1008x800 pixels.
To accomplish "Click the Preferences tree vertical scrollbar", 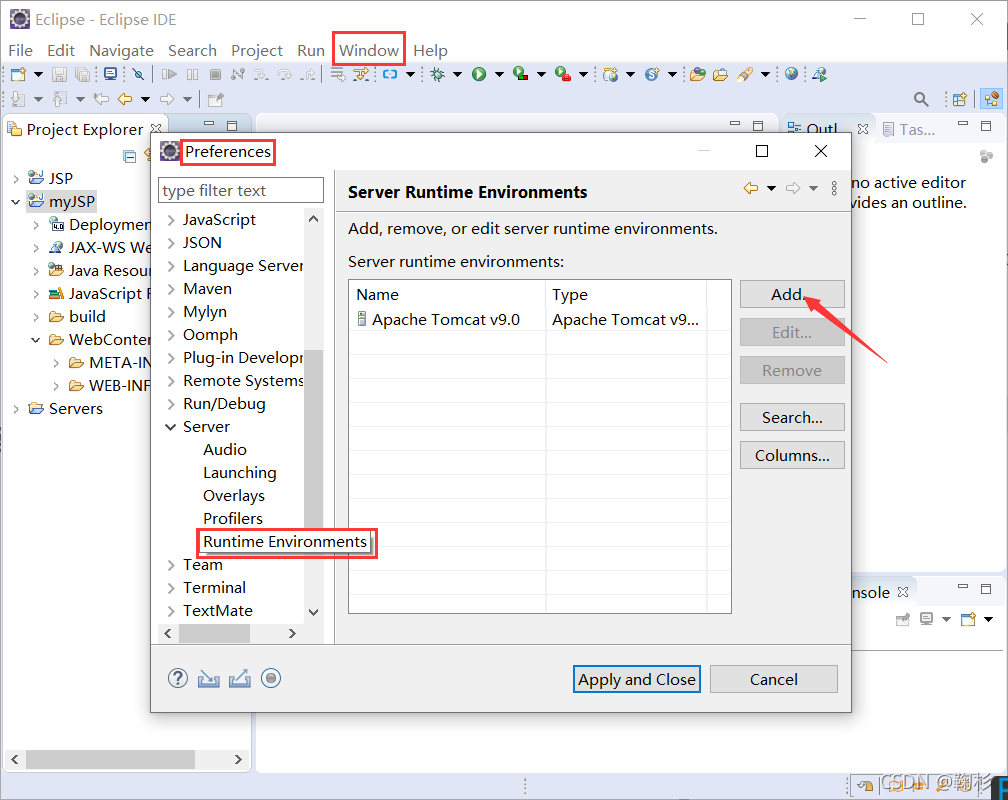I will click(x=313, y=437).
